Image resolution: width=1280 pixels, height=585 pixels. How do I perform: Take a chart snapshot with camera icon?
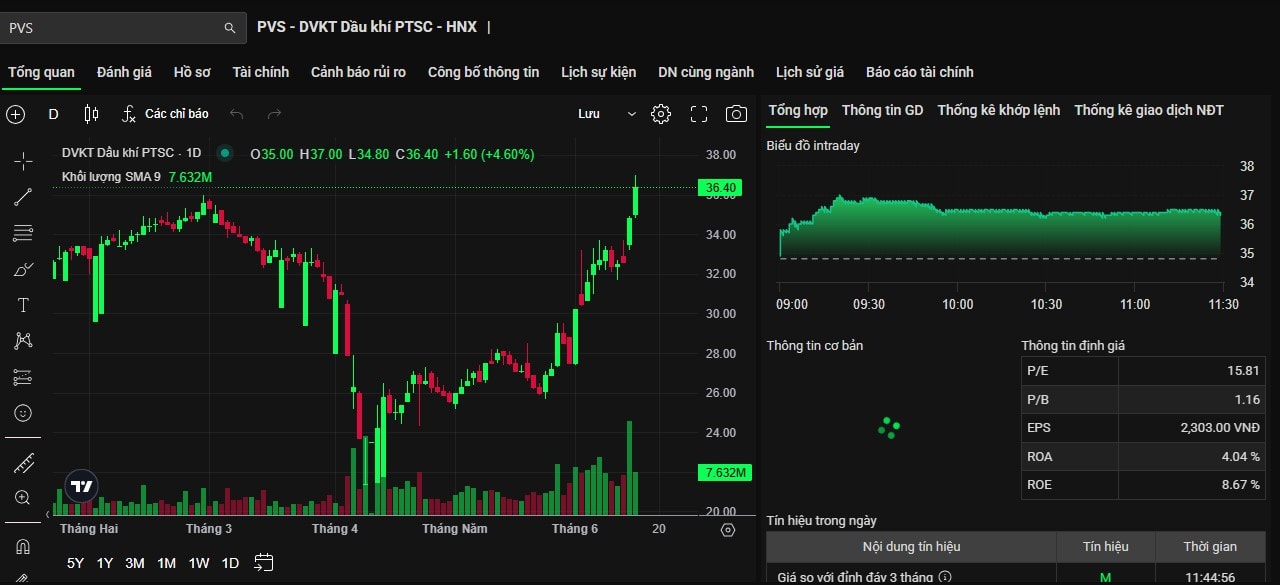736,114
